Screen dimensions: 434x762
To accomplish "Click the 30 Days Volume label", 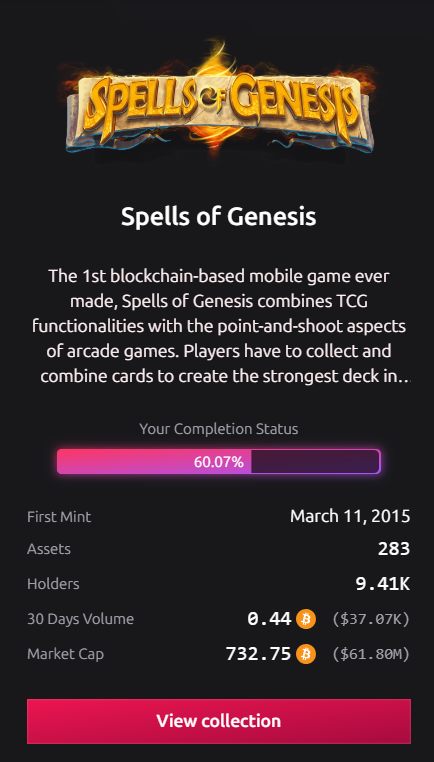I will (81, 619).
